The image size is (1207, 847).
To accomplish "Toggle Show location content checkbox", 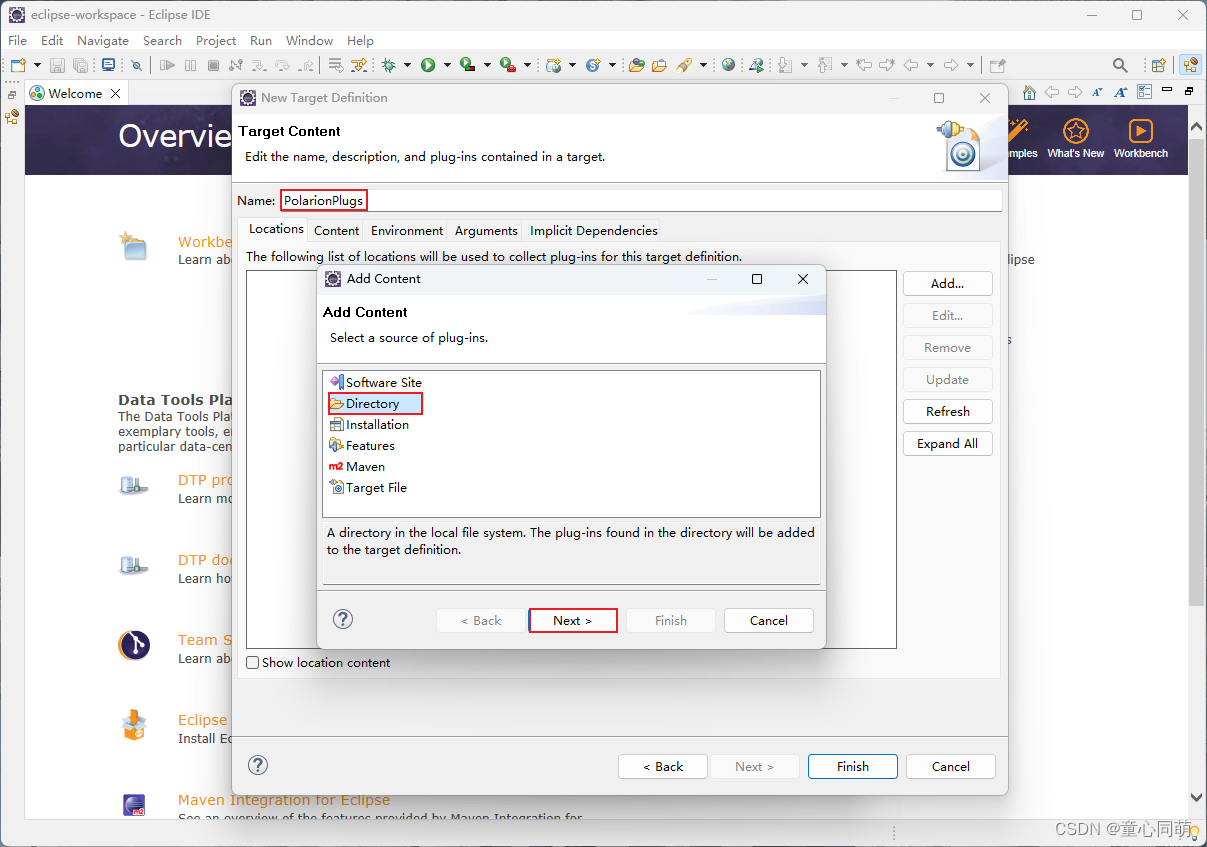I will (253, 662).
